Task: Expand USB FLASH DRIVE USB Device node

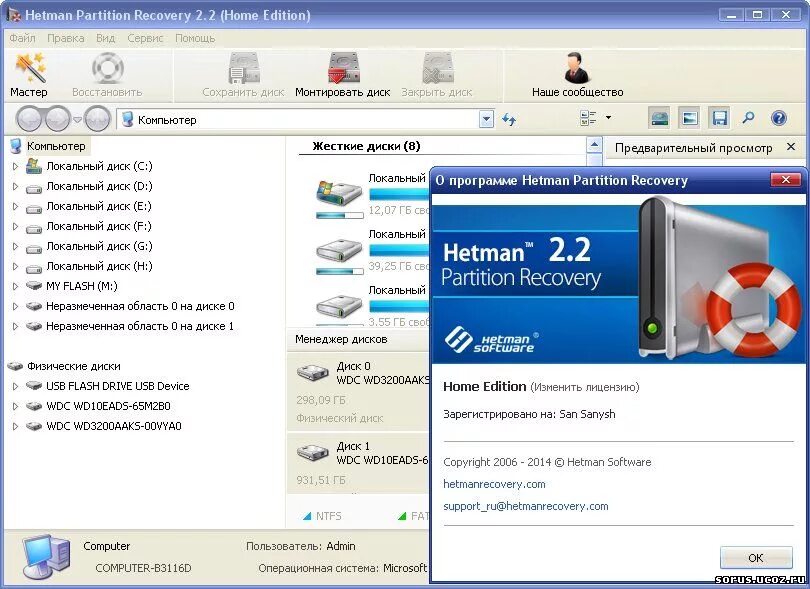Action: (x=15, y=386)
